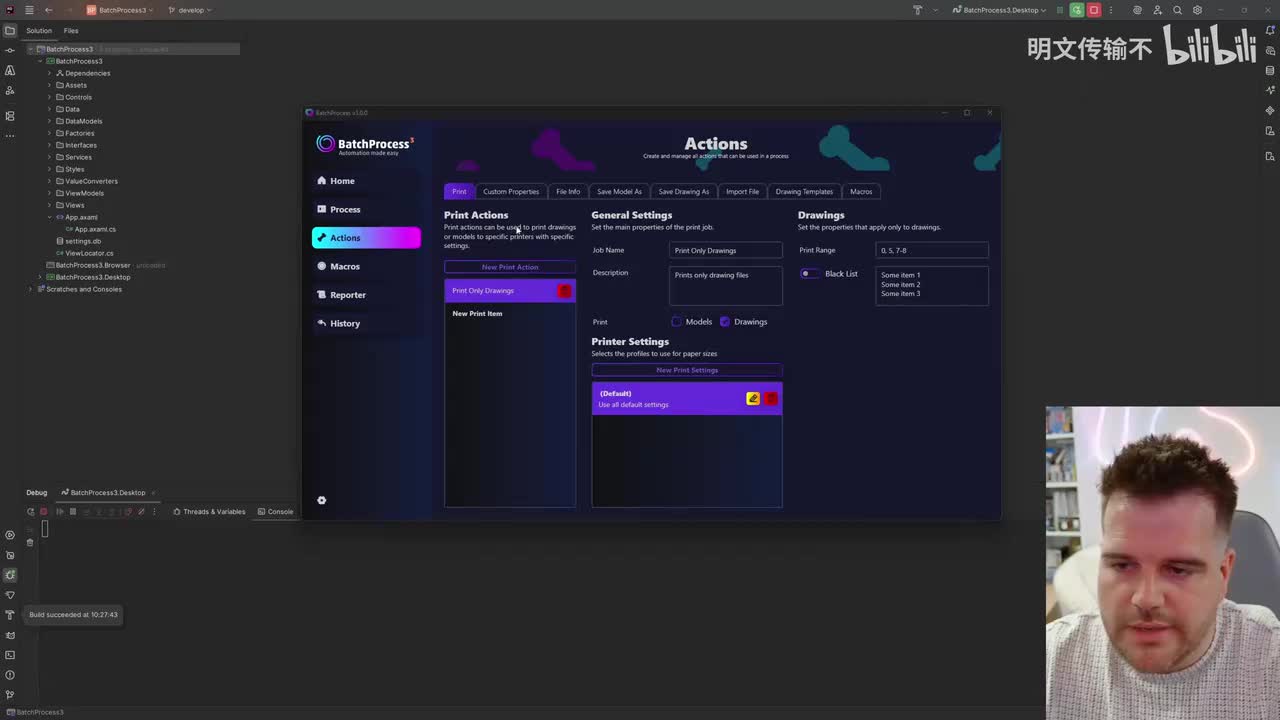
Task: Switch to Custom Properties tab
Action: pyautogui.click(x=511, y=192)
